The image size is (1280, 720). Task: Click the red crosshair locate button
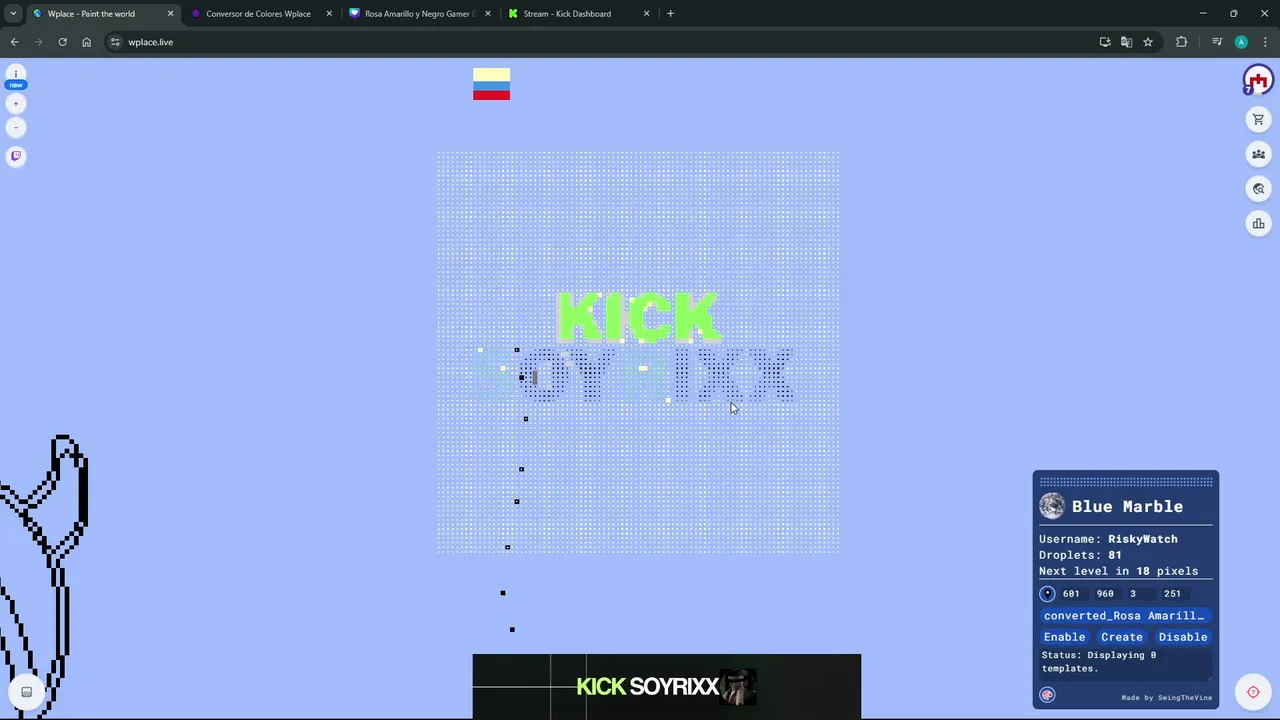coord(1253,692)
